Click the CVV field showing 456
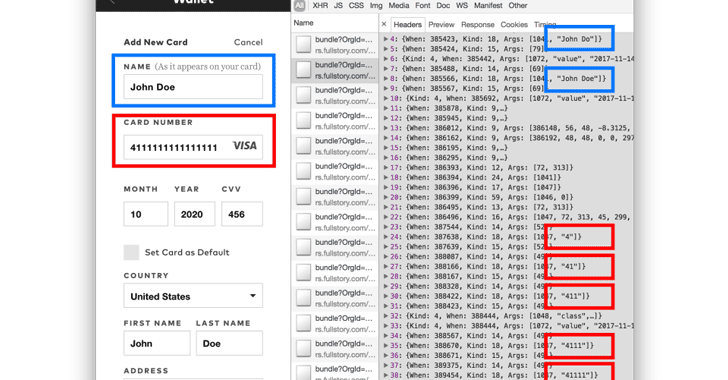Viewport: 728px width, 380px height. (x=242, y=214)
